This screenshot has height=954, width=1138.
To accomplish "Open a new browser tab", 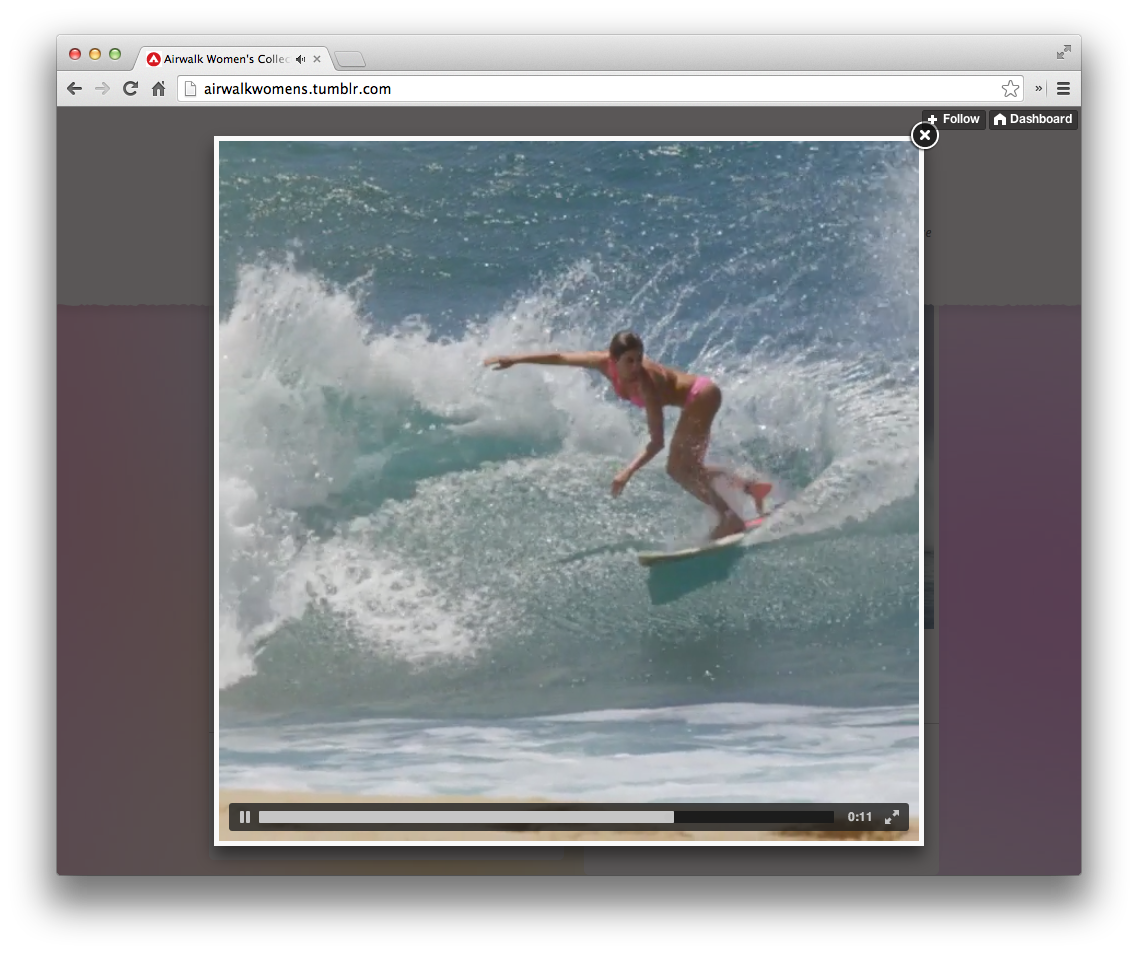I will click(x=350, y=59).
